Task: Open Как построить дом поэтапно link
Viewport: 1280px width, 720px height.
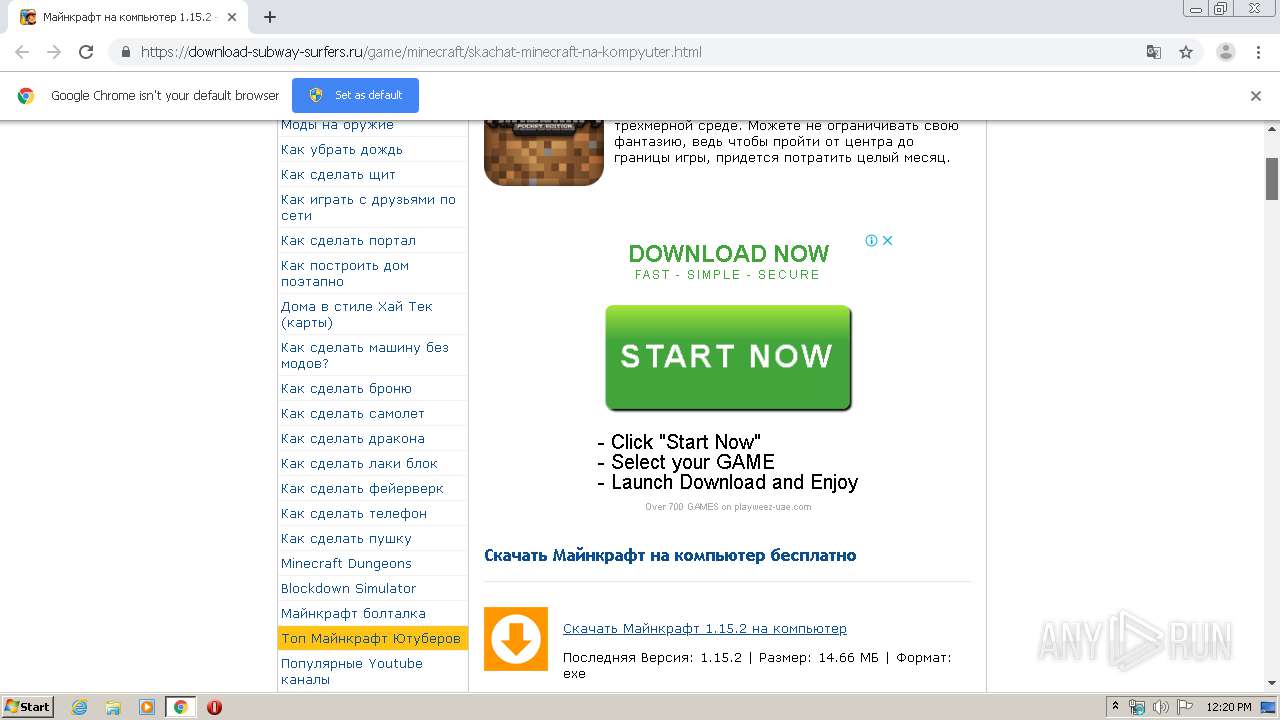Action: point(345,273)
